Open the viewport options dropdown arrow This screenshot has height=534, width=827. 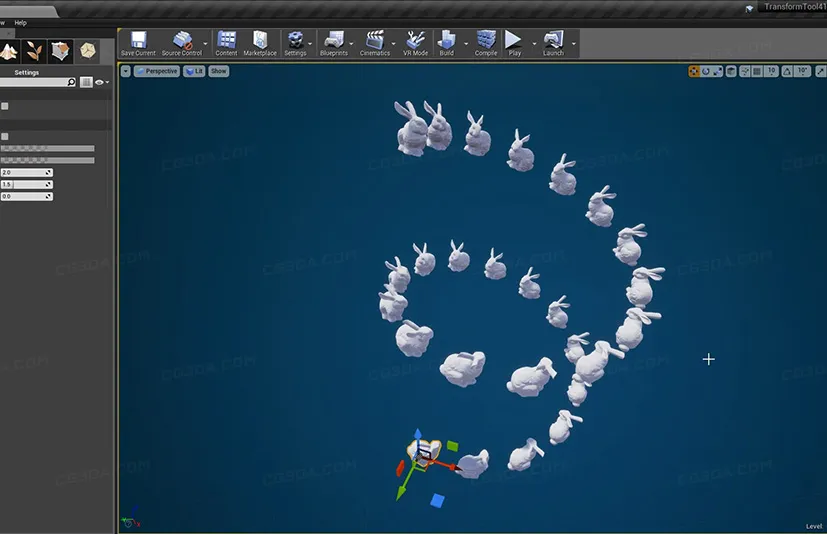(x=126, y=71)
